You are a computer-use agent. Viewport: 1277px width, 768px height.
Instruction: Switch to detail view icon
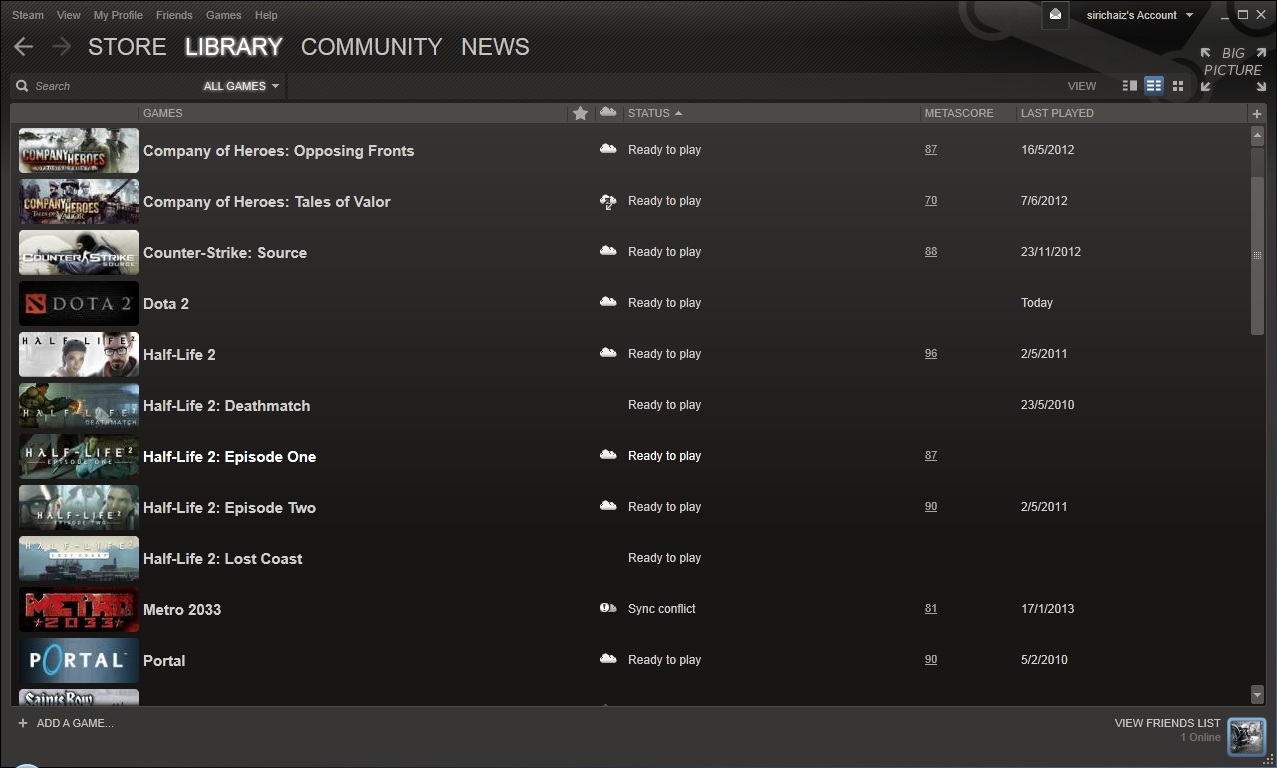click(x=1130, y=86)
